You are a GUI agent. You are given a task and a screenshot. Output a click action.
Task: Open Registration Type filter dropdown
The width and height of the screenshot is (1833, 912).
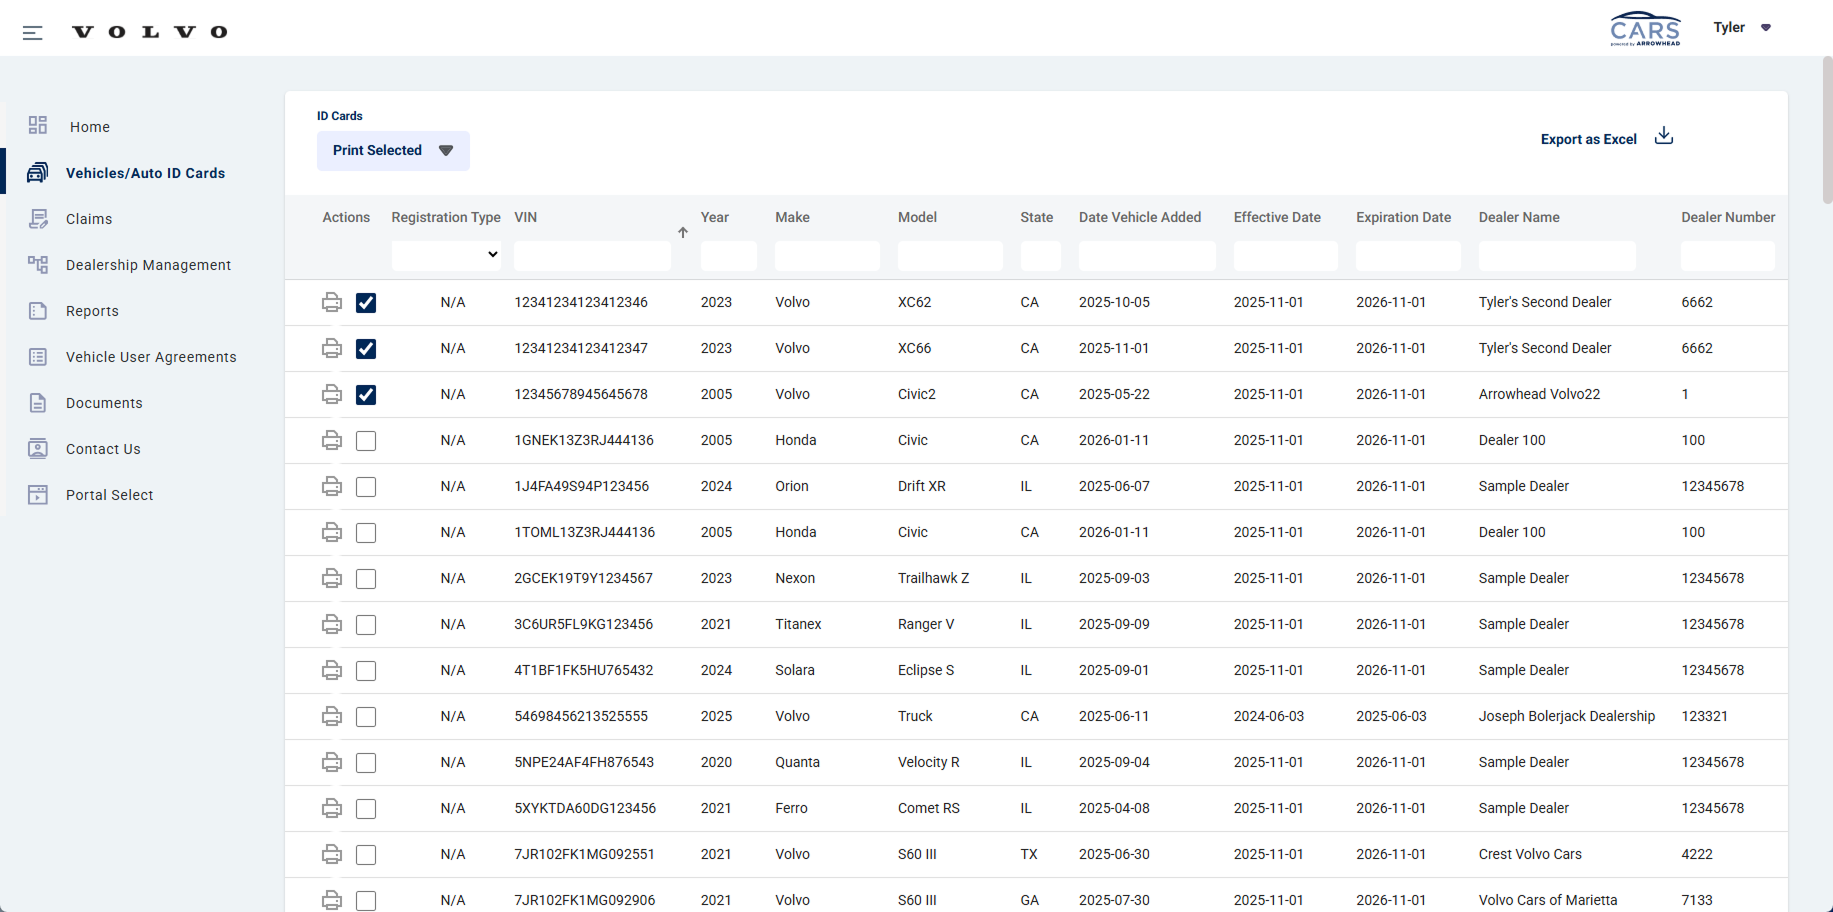pos(446,255)
